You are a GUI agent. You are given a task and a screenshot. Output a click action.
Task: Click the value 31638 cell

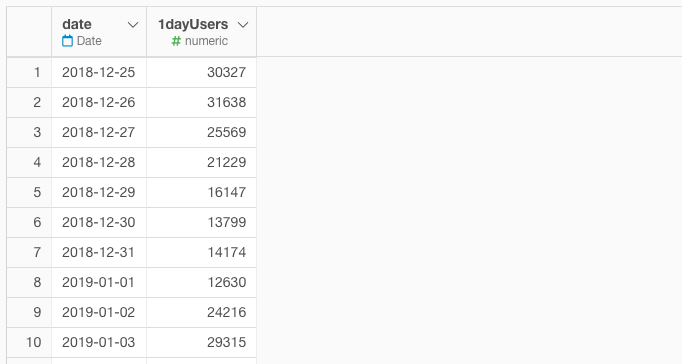[x=202, y=102]
